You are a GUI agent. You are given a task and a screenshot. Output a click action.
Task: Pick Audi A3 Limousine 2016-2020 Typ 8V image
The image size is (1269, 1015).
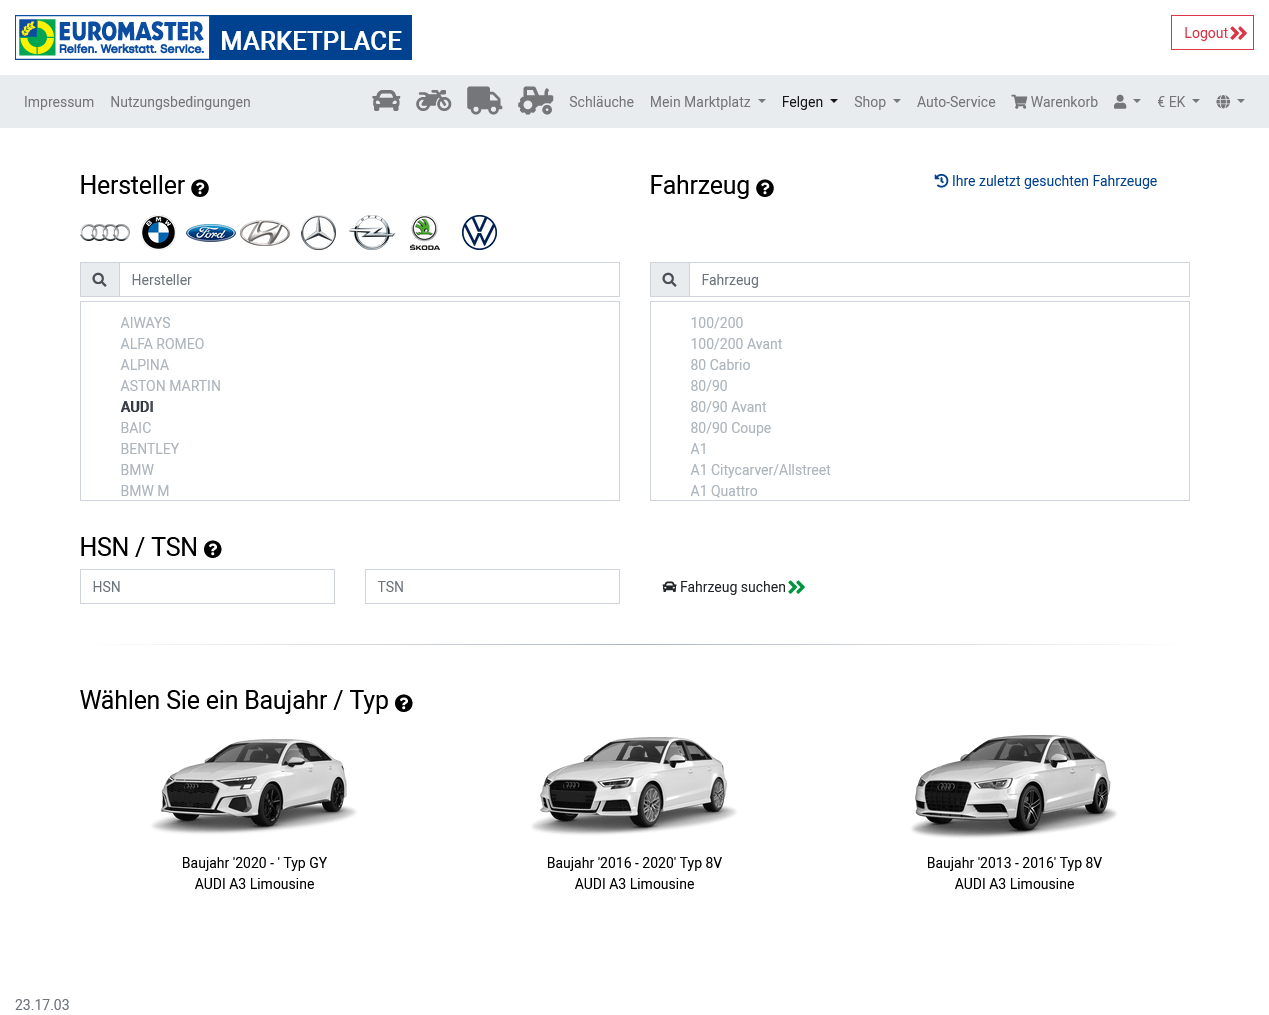[634, 784]
